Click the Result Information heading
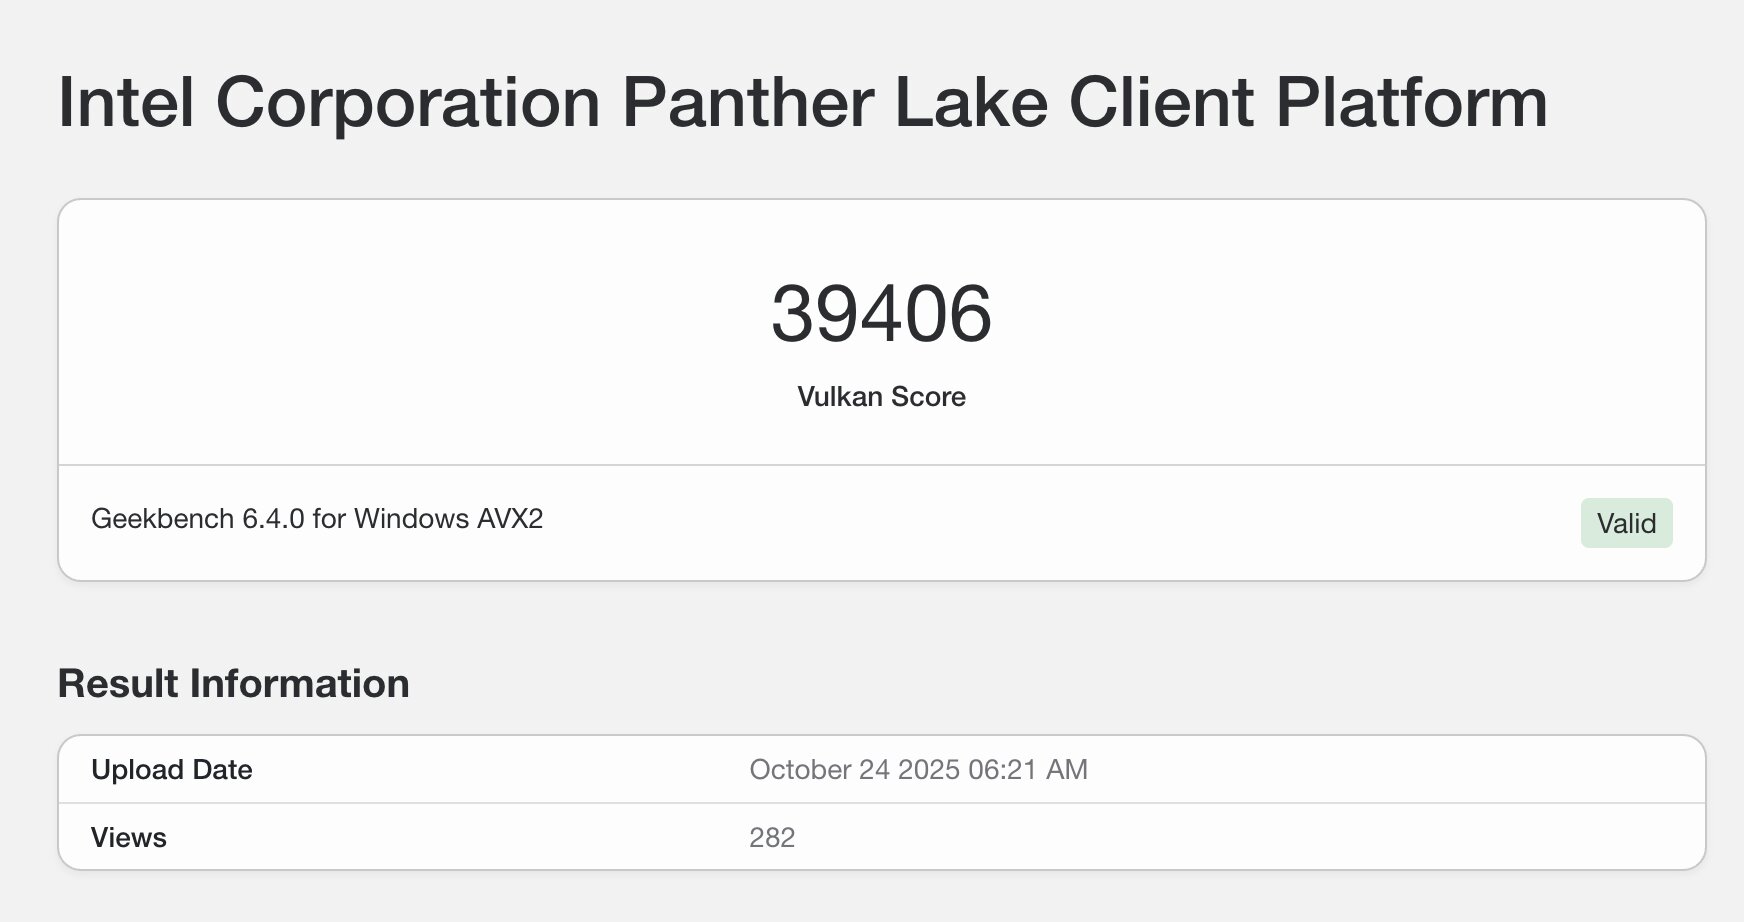This screenshot has height=922, width=1744. click(233, 684)
